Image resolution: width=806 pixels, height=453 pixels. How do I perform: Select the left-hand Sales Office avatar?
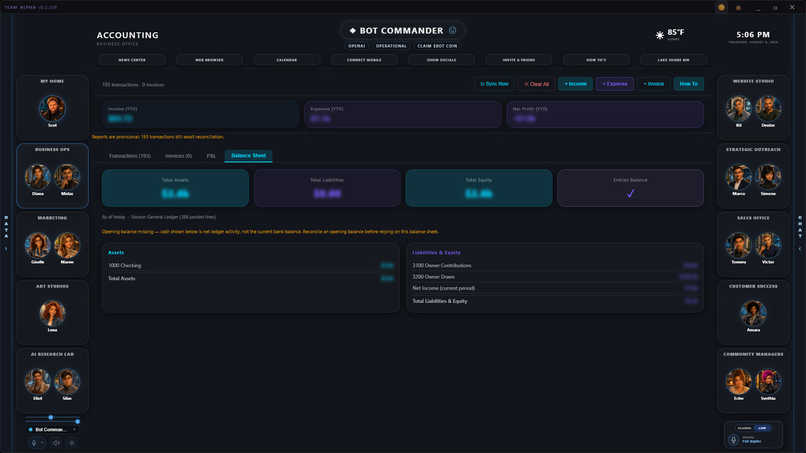coord(739,245)
